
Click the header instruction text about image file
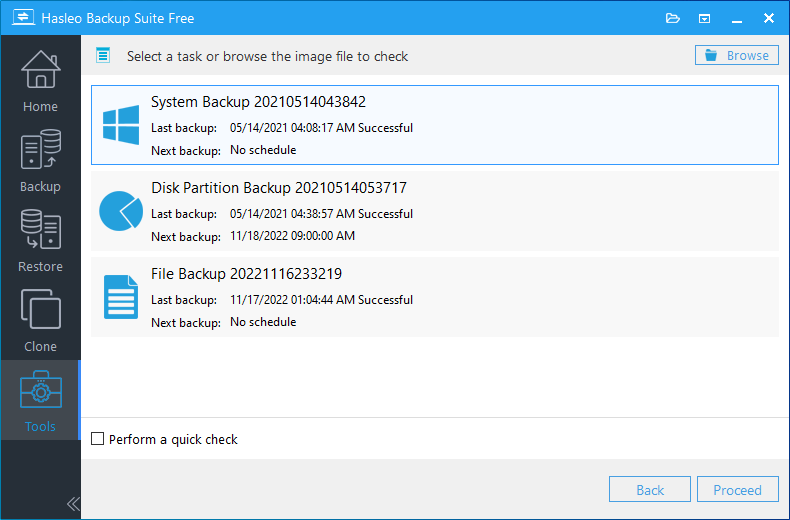point(268,56)
